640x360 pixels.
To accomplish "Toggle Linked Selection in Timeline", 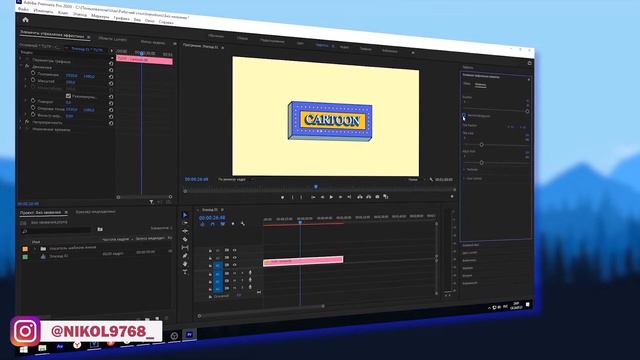I will tap(223, 224).
